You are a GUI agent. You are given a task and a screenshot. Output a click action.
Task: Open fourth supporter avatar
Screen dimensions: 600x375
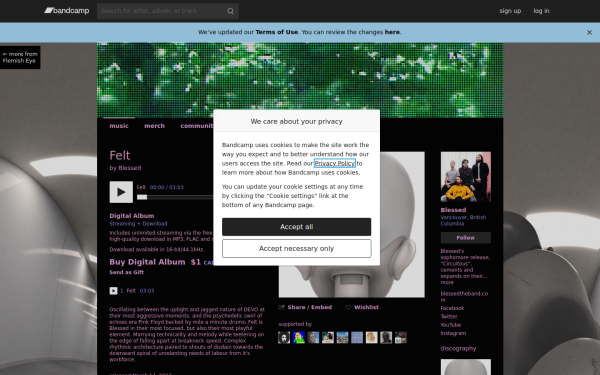pos(328,338)
